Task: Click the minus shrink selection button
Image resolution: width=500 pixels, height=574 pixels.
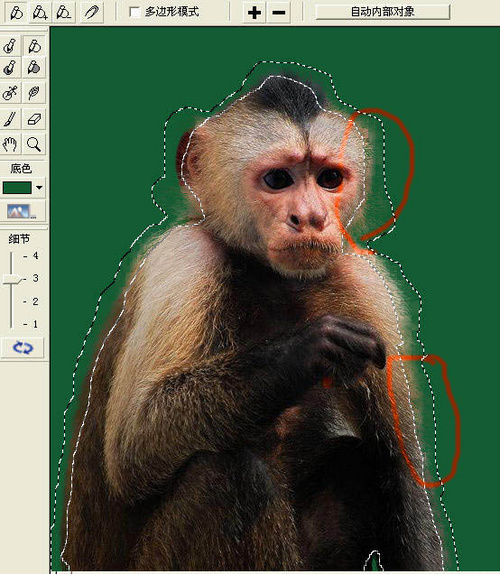Action: coord(279,13)
